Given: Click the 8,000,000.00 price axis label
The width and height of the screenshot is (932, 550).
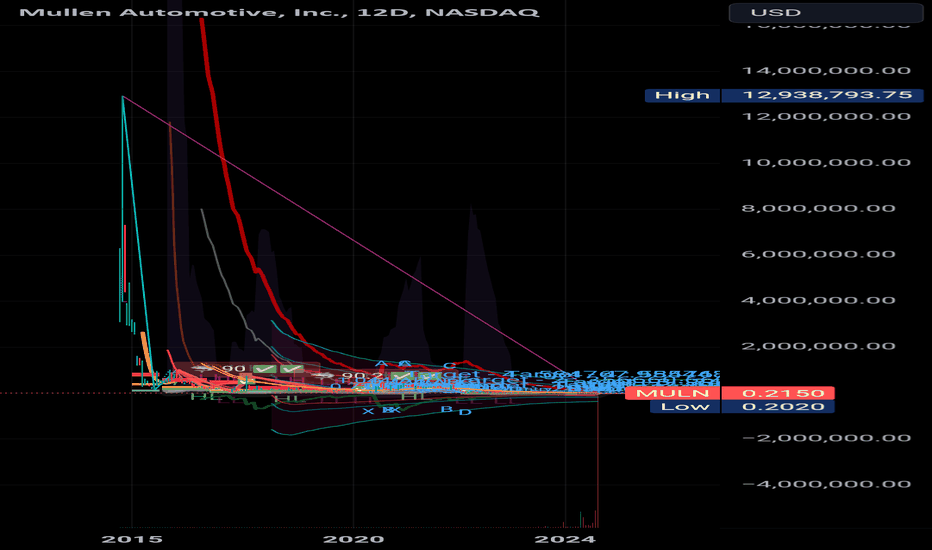Looking at the screenshot, I should [818, 208].
